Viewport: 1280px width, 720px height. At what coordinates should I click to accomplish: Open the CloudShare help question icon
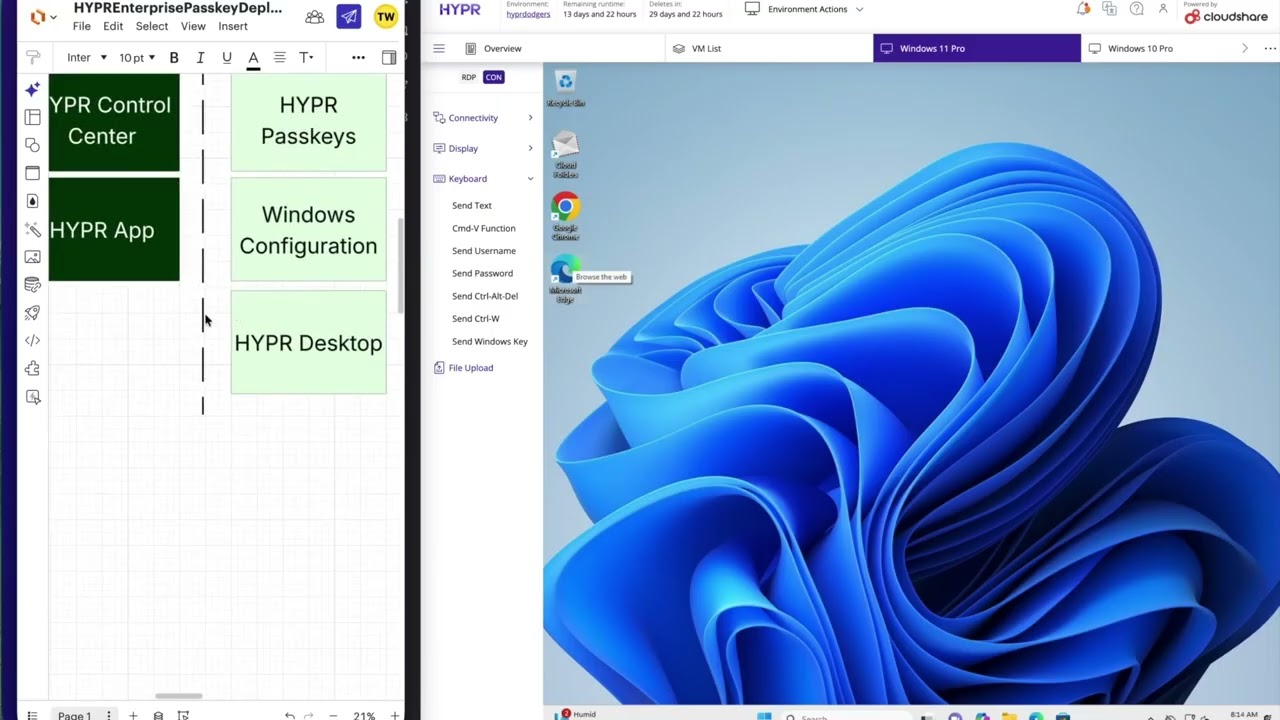click(x=1136, y=9)
